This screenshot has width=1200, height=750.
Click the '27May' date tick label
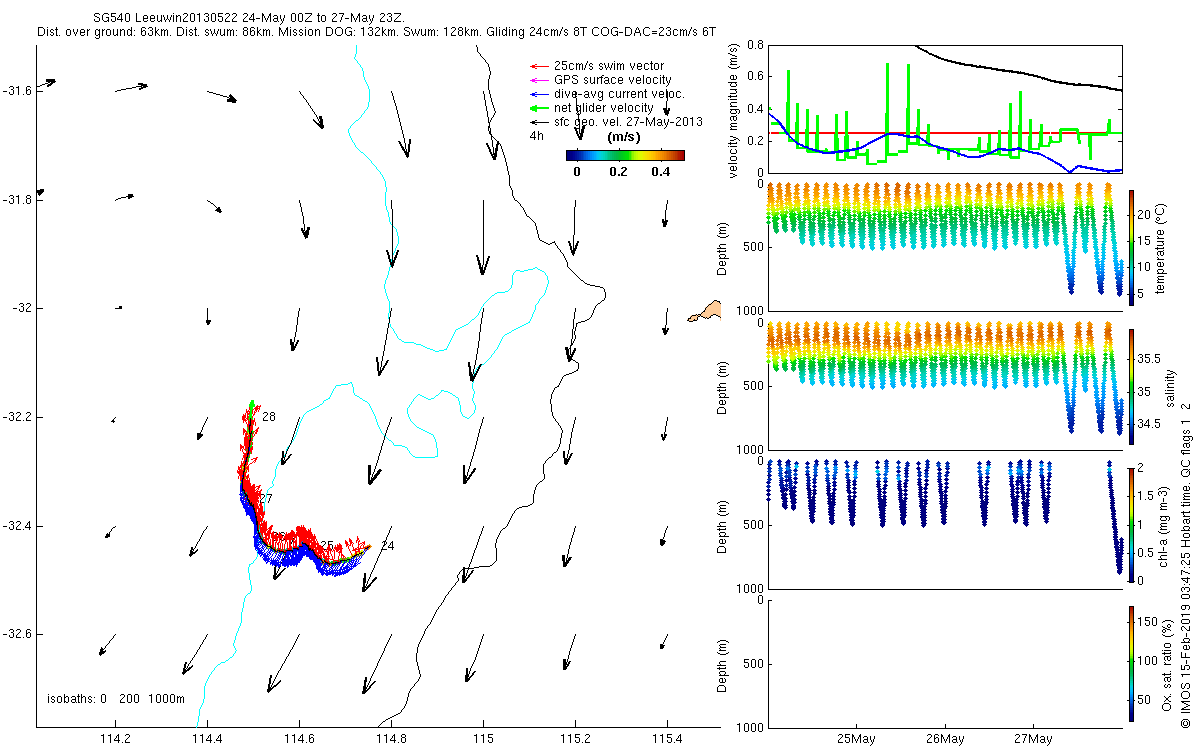1032,740
